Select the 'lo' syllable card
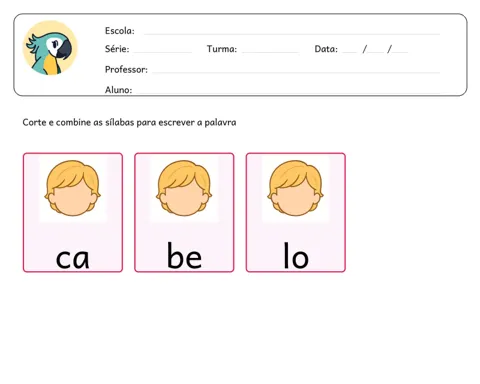 coord(296,213)
